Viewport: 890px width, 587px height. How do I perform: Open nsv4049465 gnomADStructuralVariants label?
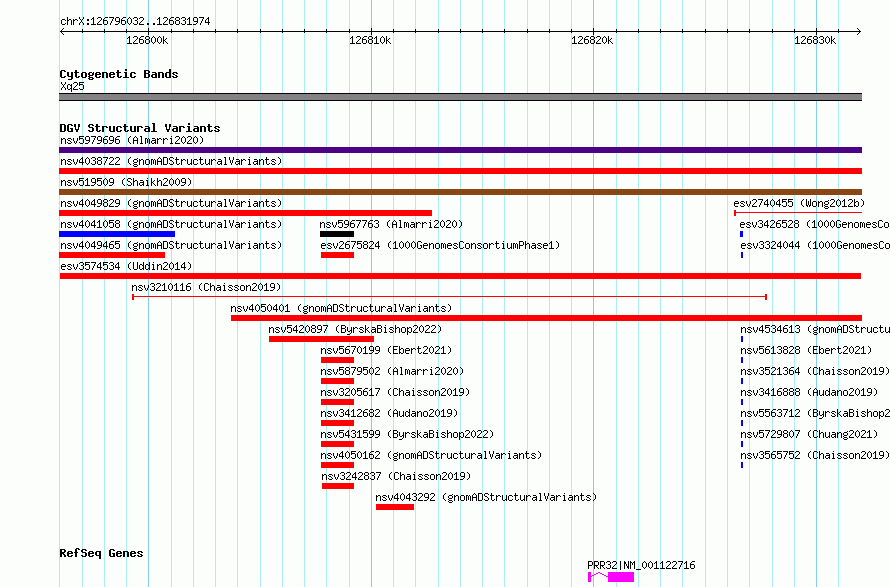171,245
